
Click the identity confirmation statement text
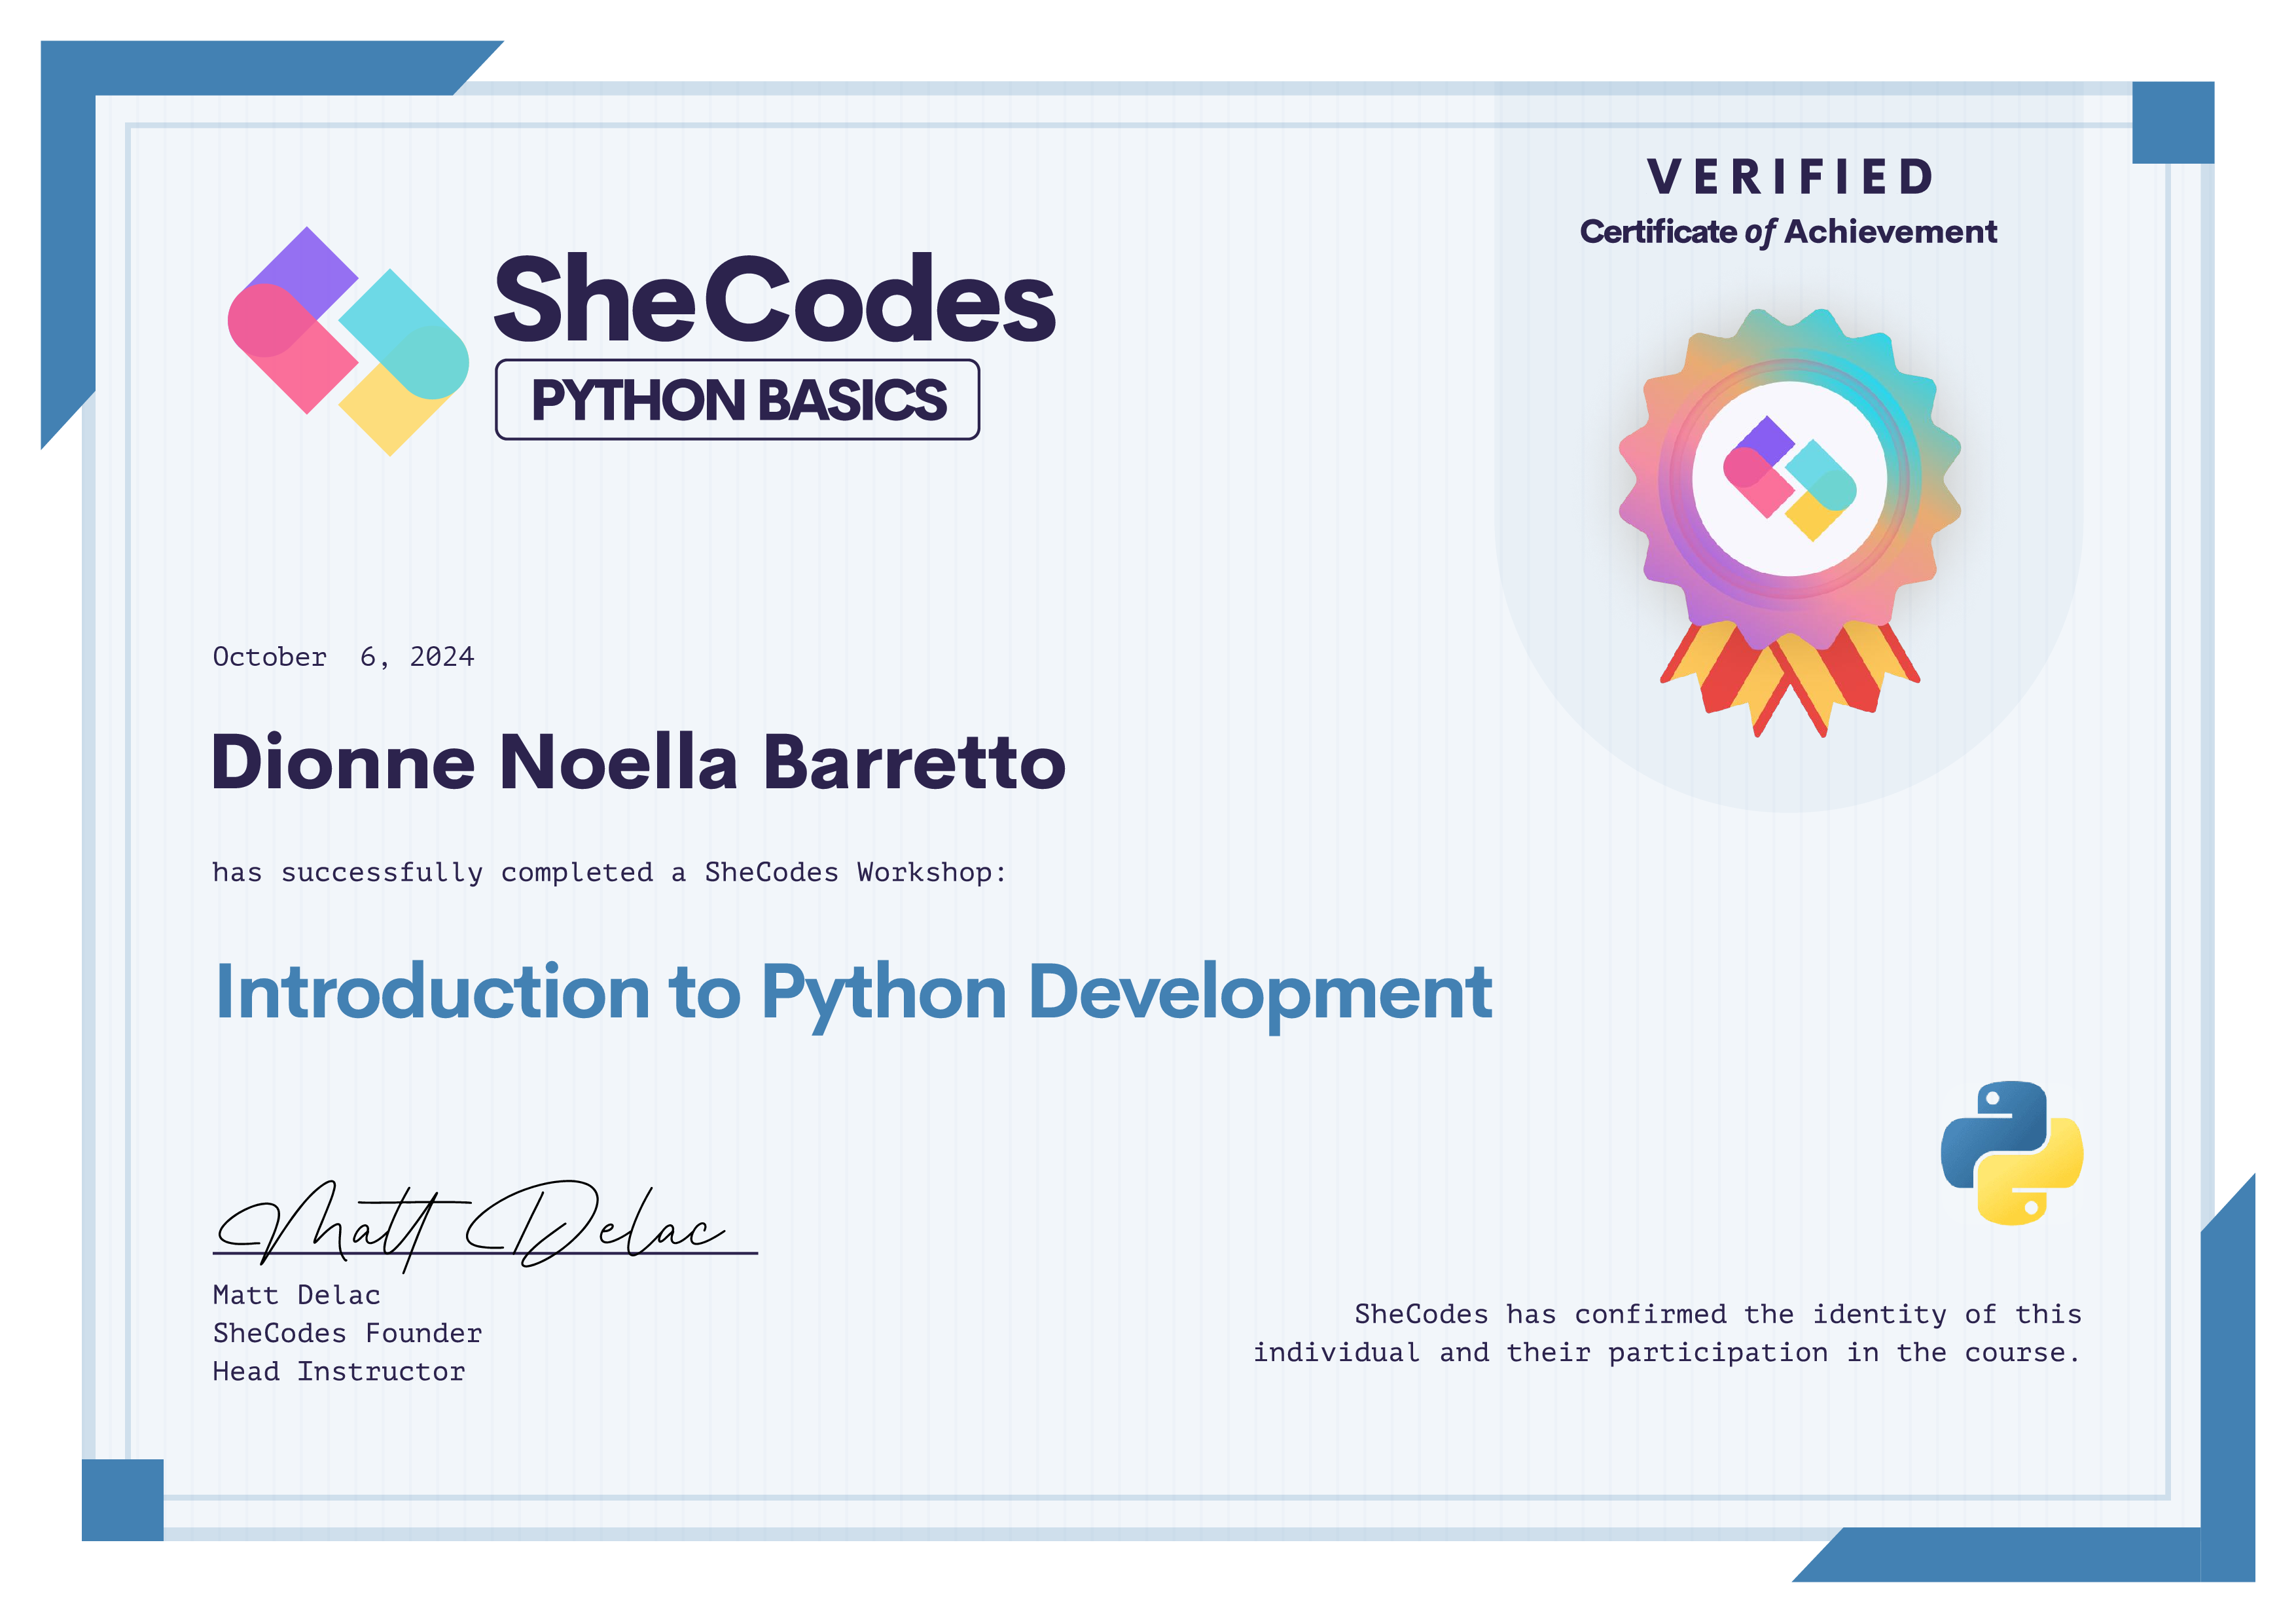(x=1667, y=1333)
